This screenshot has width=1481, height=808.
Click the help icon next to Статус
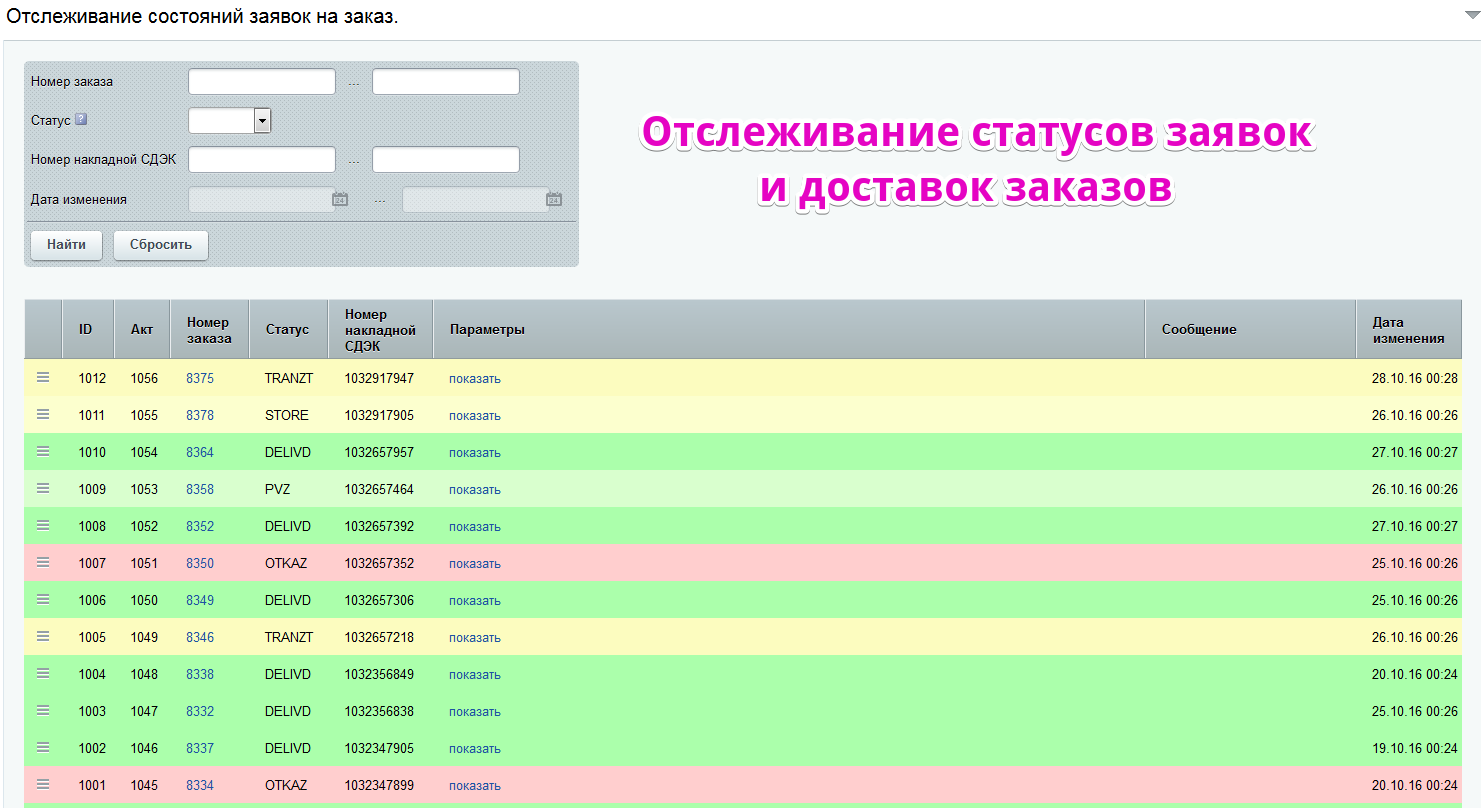(x=81, y=119)
